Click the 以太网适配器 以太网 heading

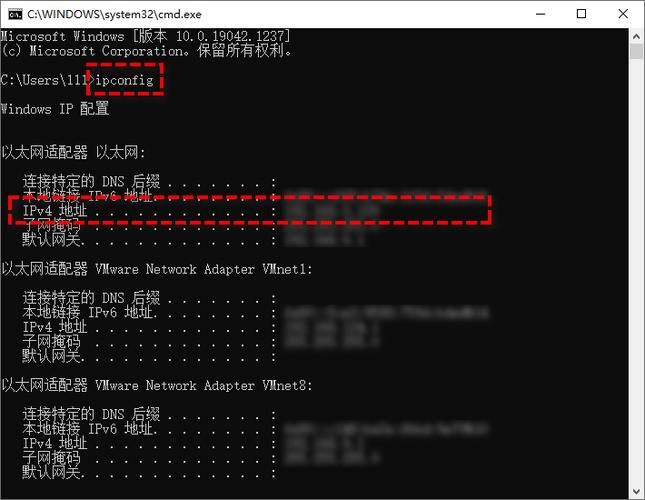73,153
